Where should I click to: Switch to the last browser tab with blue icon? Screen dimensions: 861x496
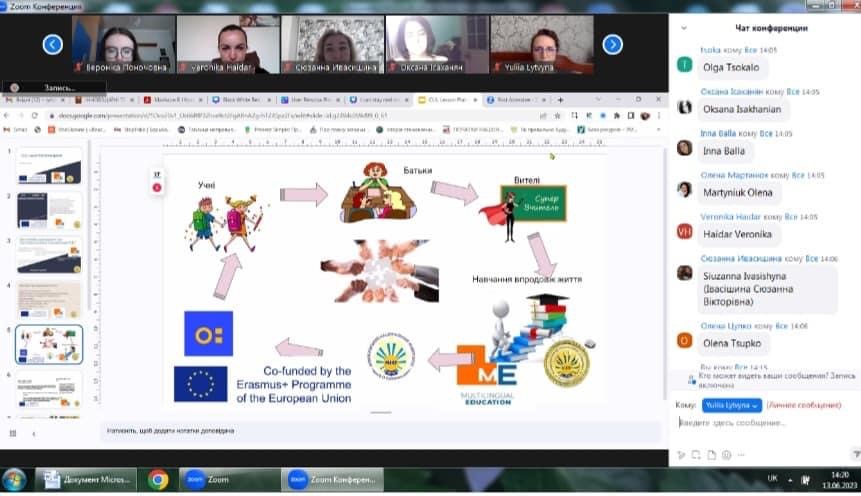click(x=517, y=100)
